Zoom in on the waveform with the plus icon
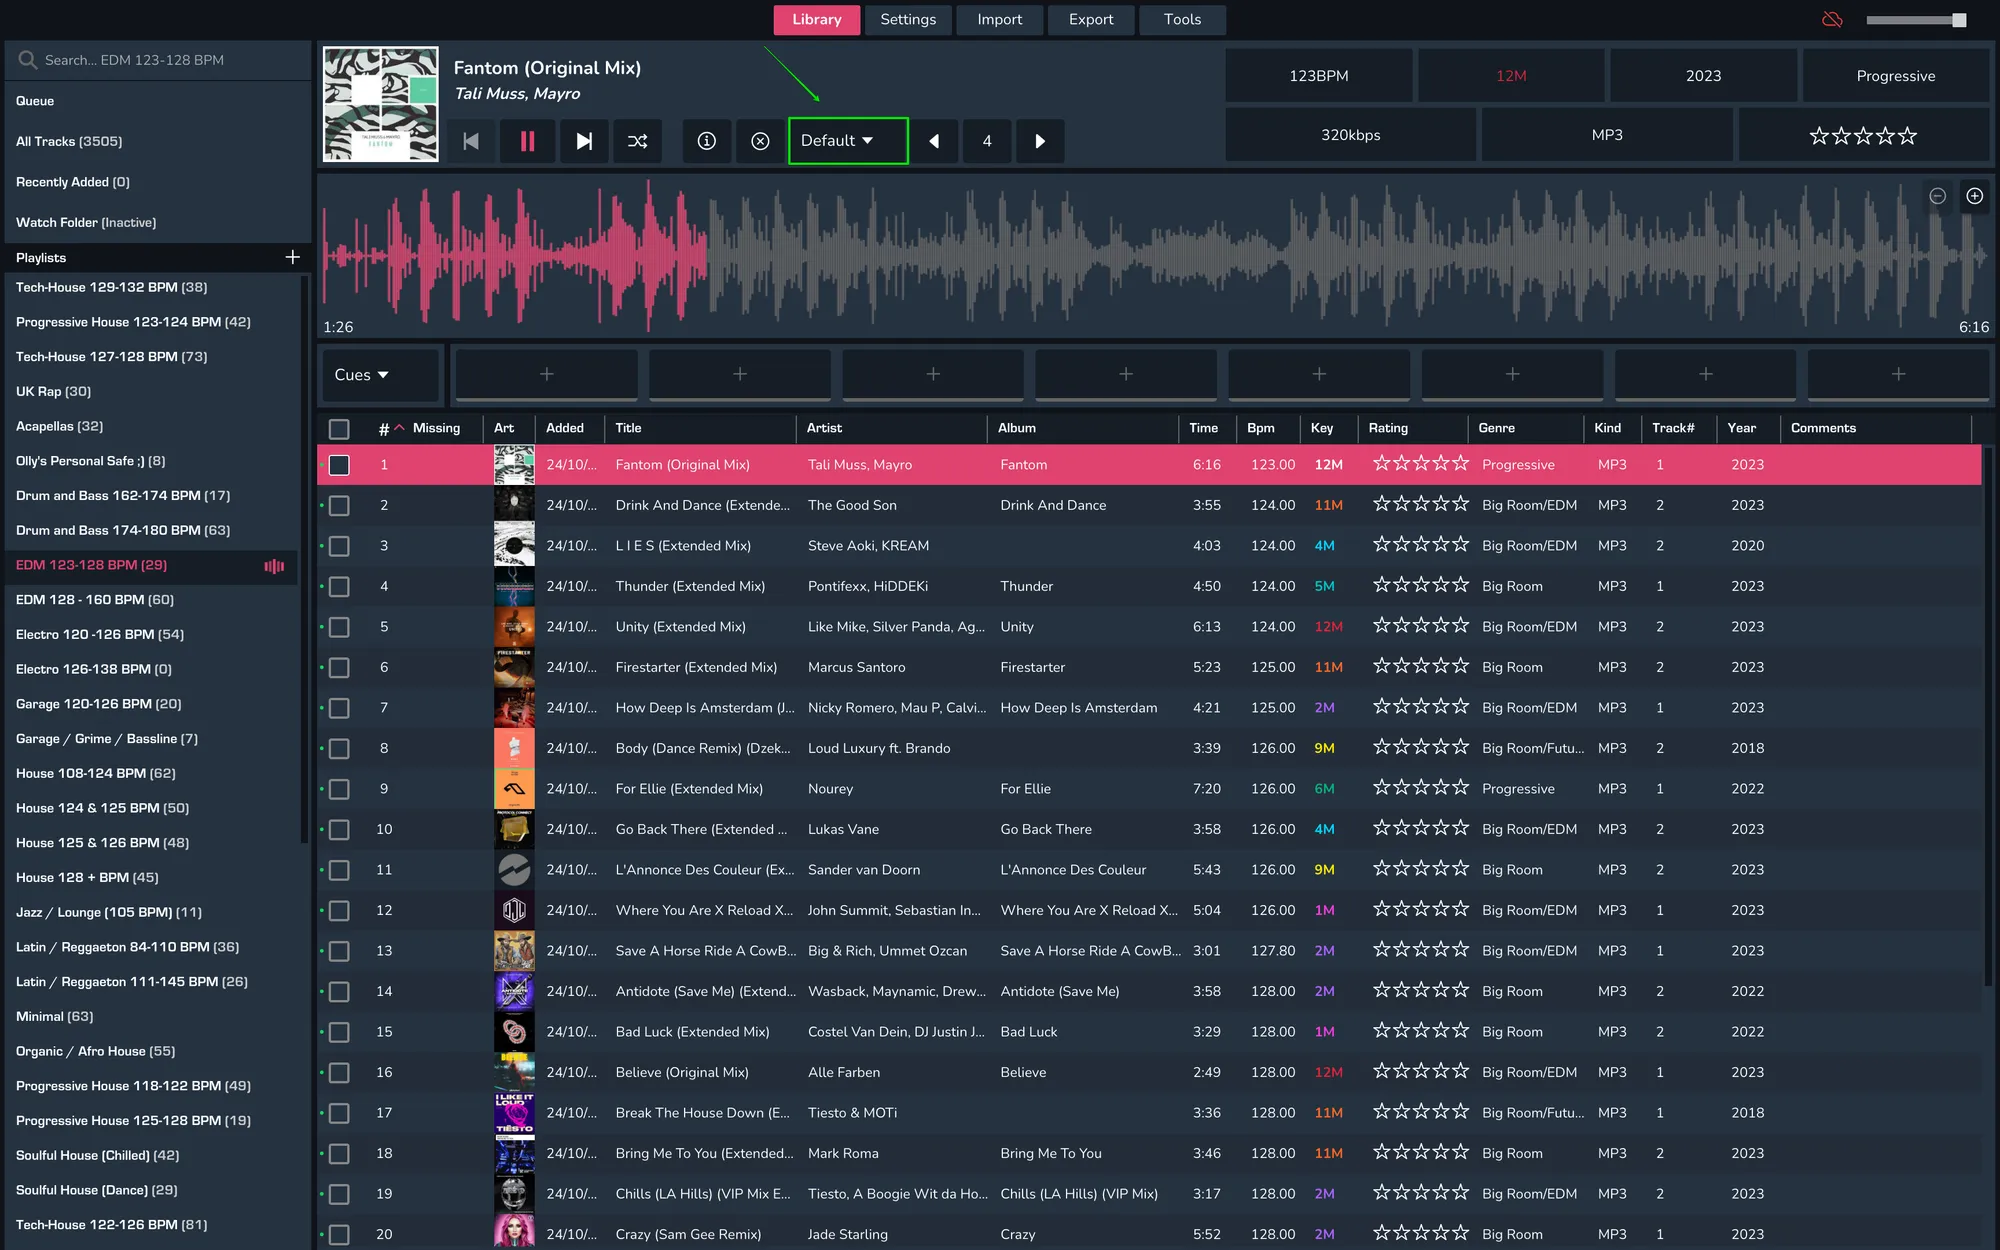 (x=1975, y=196)
